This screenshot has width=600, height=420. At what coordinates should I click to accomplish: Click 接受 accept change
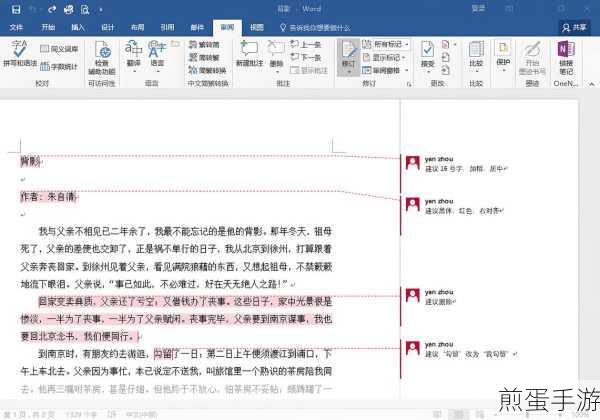click(x=427, y=54)
